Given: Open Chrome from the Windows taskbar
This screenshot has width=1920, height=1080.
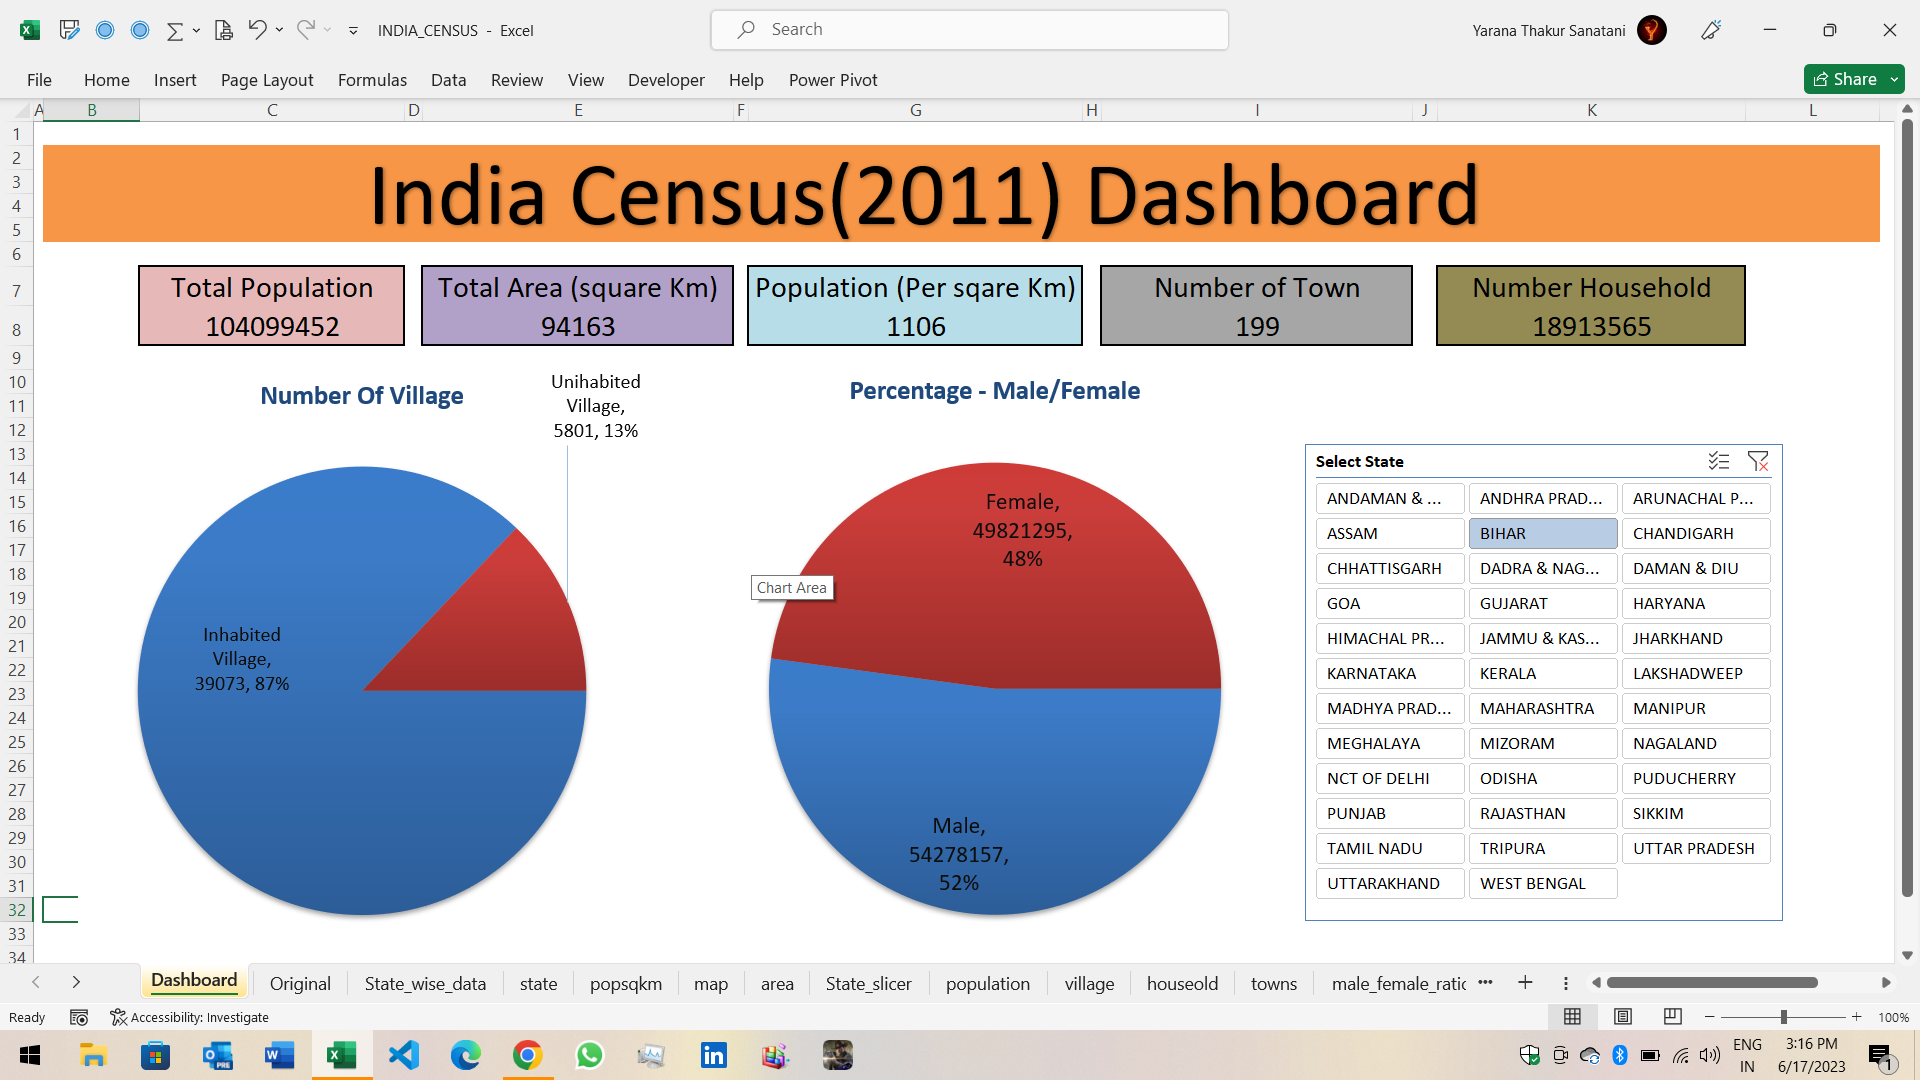Looking at the screenshot, I should tap(527, 1055).
